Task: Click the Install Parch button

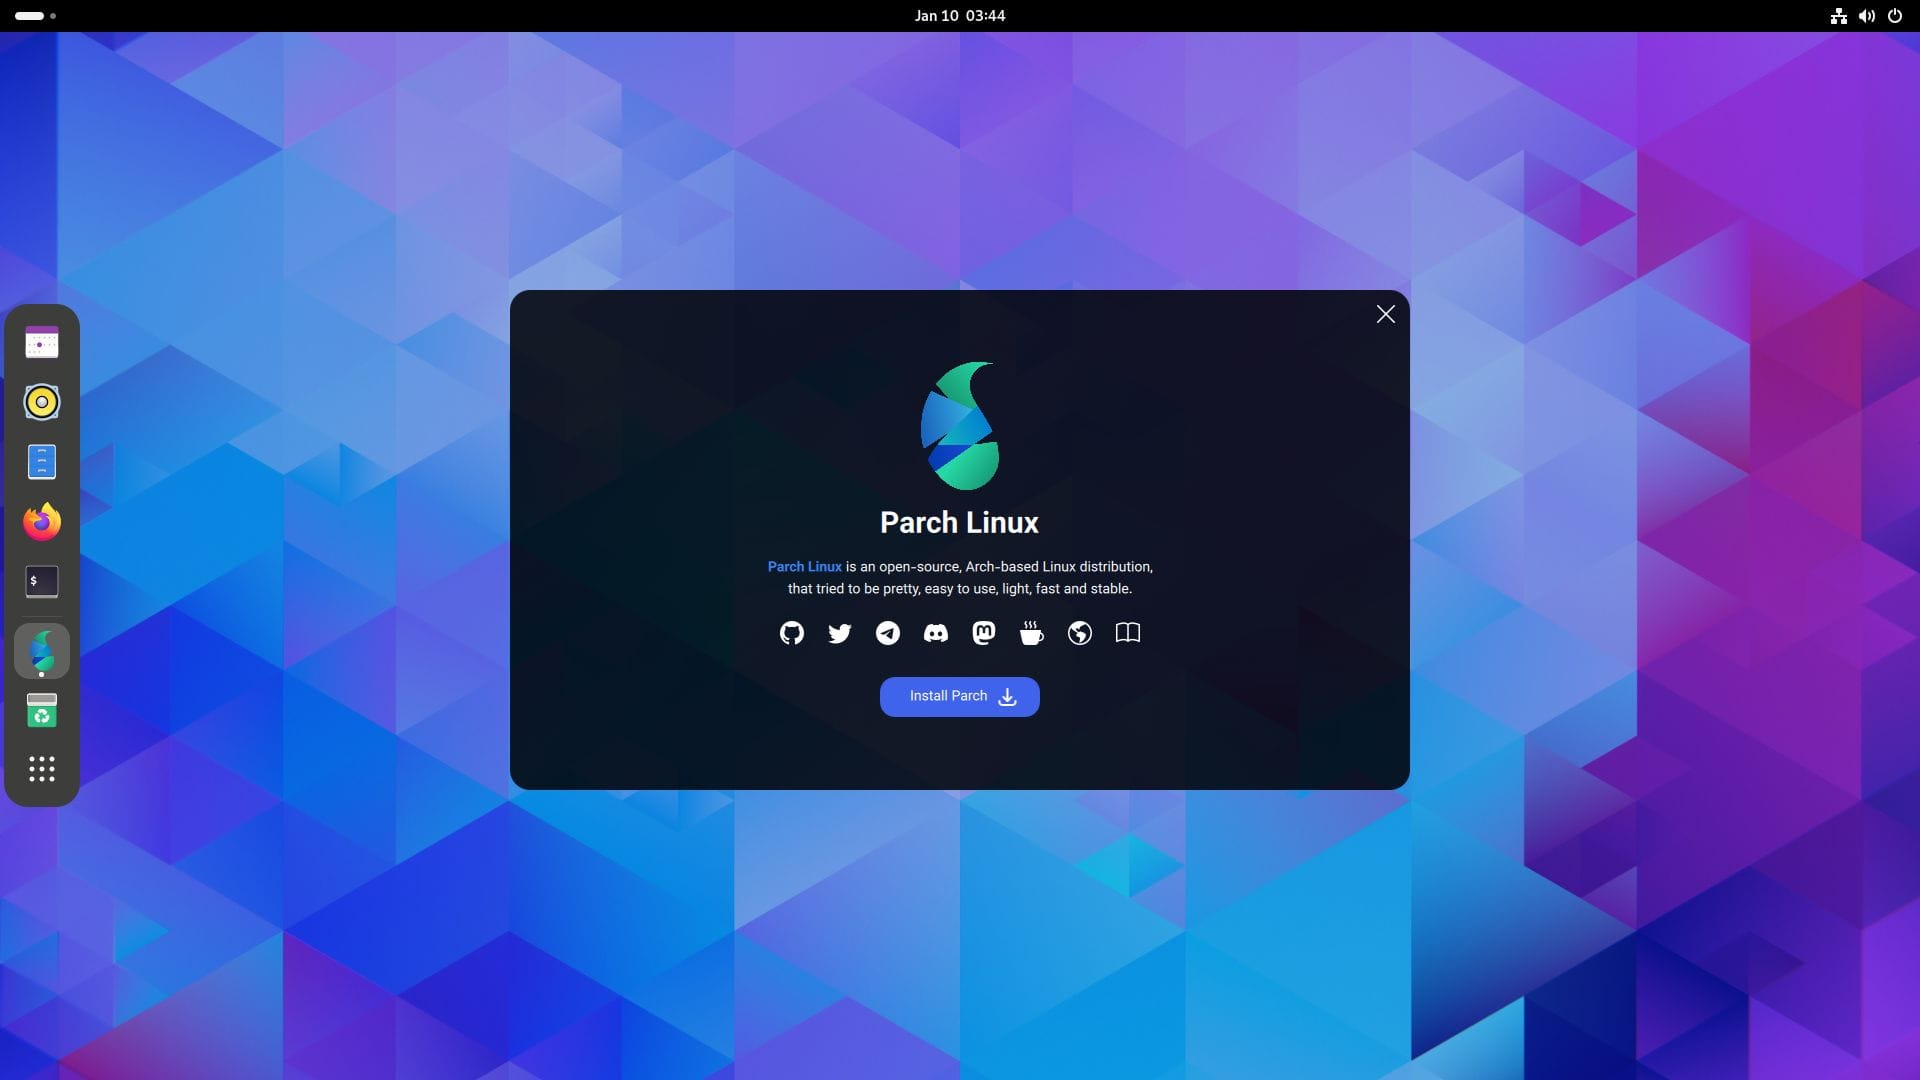Action: pyautogui.click(x=959, y=696)
